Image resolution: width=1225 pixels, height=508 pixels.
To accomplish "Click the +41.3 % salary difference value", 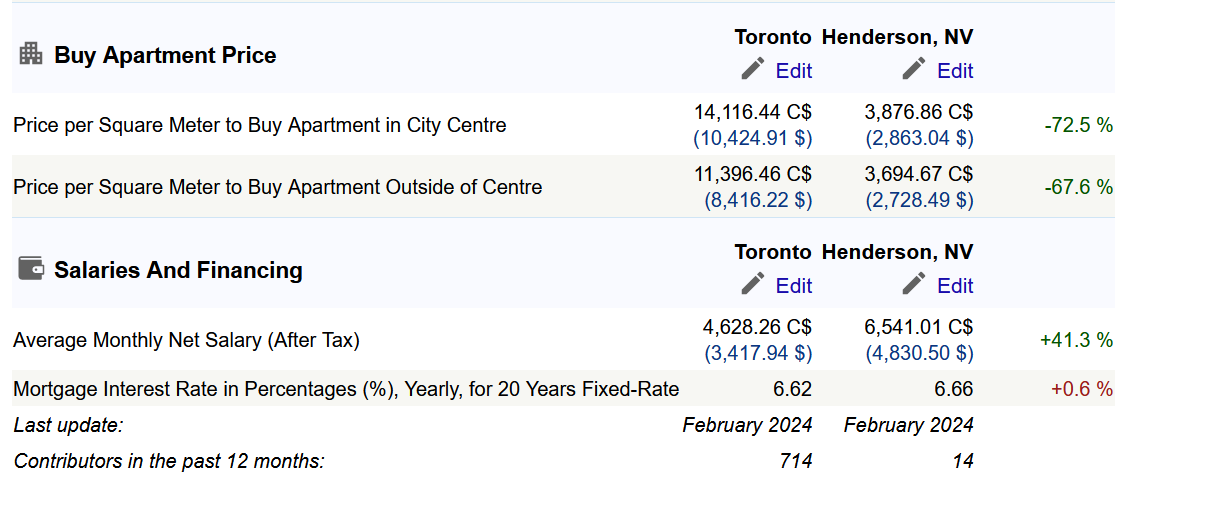I will pos(1077,340).
